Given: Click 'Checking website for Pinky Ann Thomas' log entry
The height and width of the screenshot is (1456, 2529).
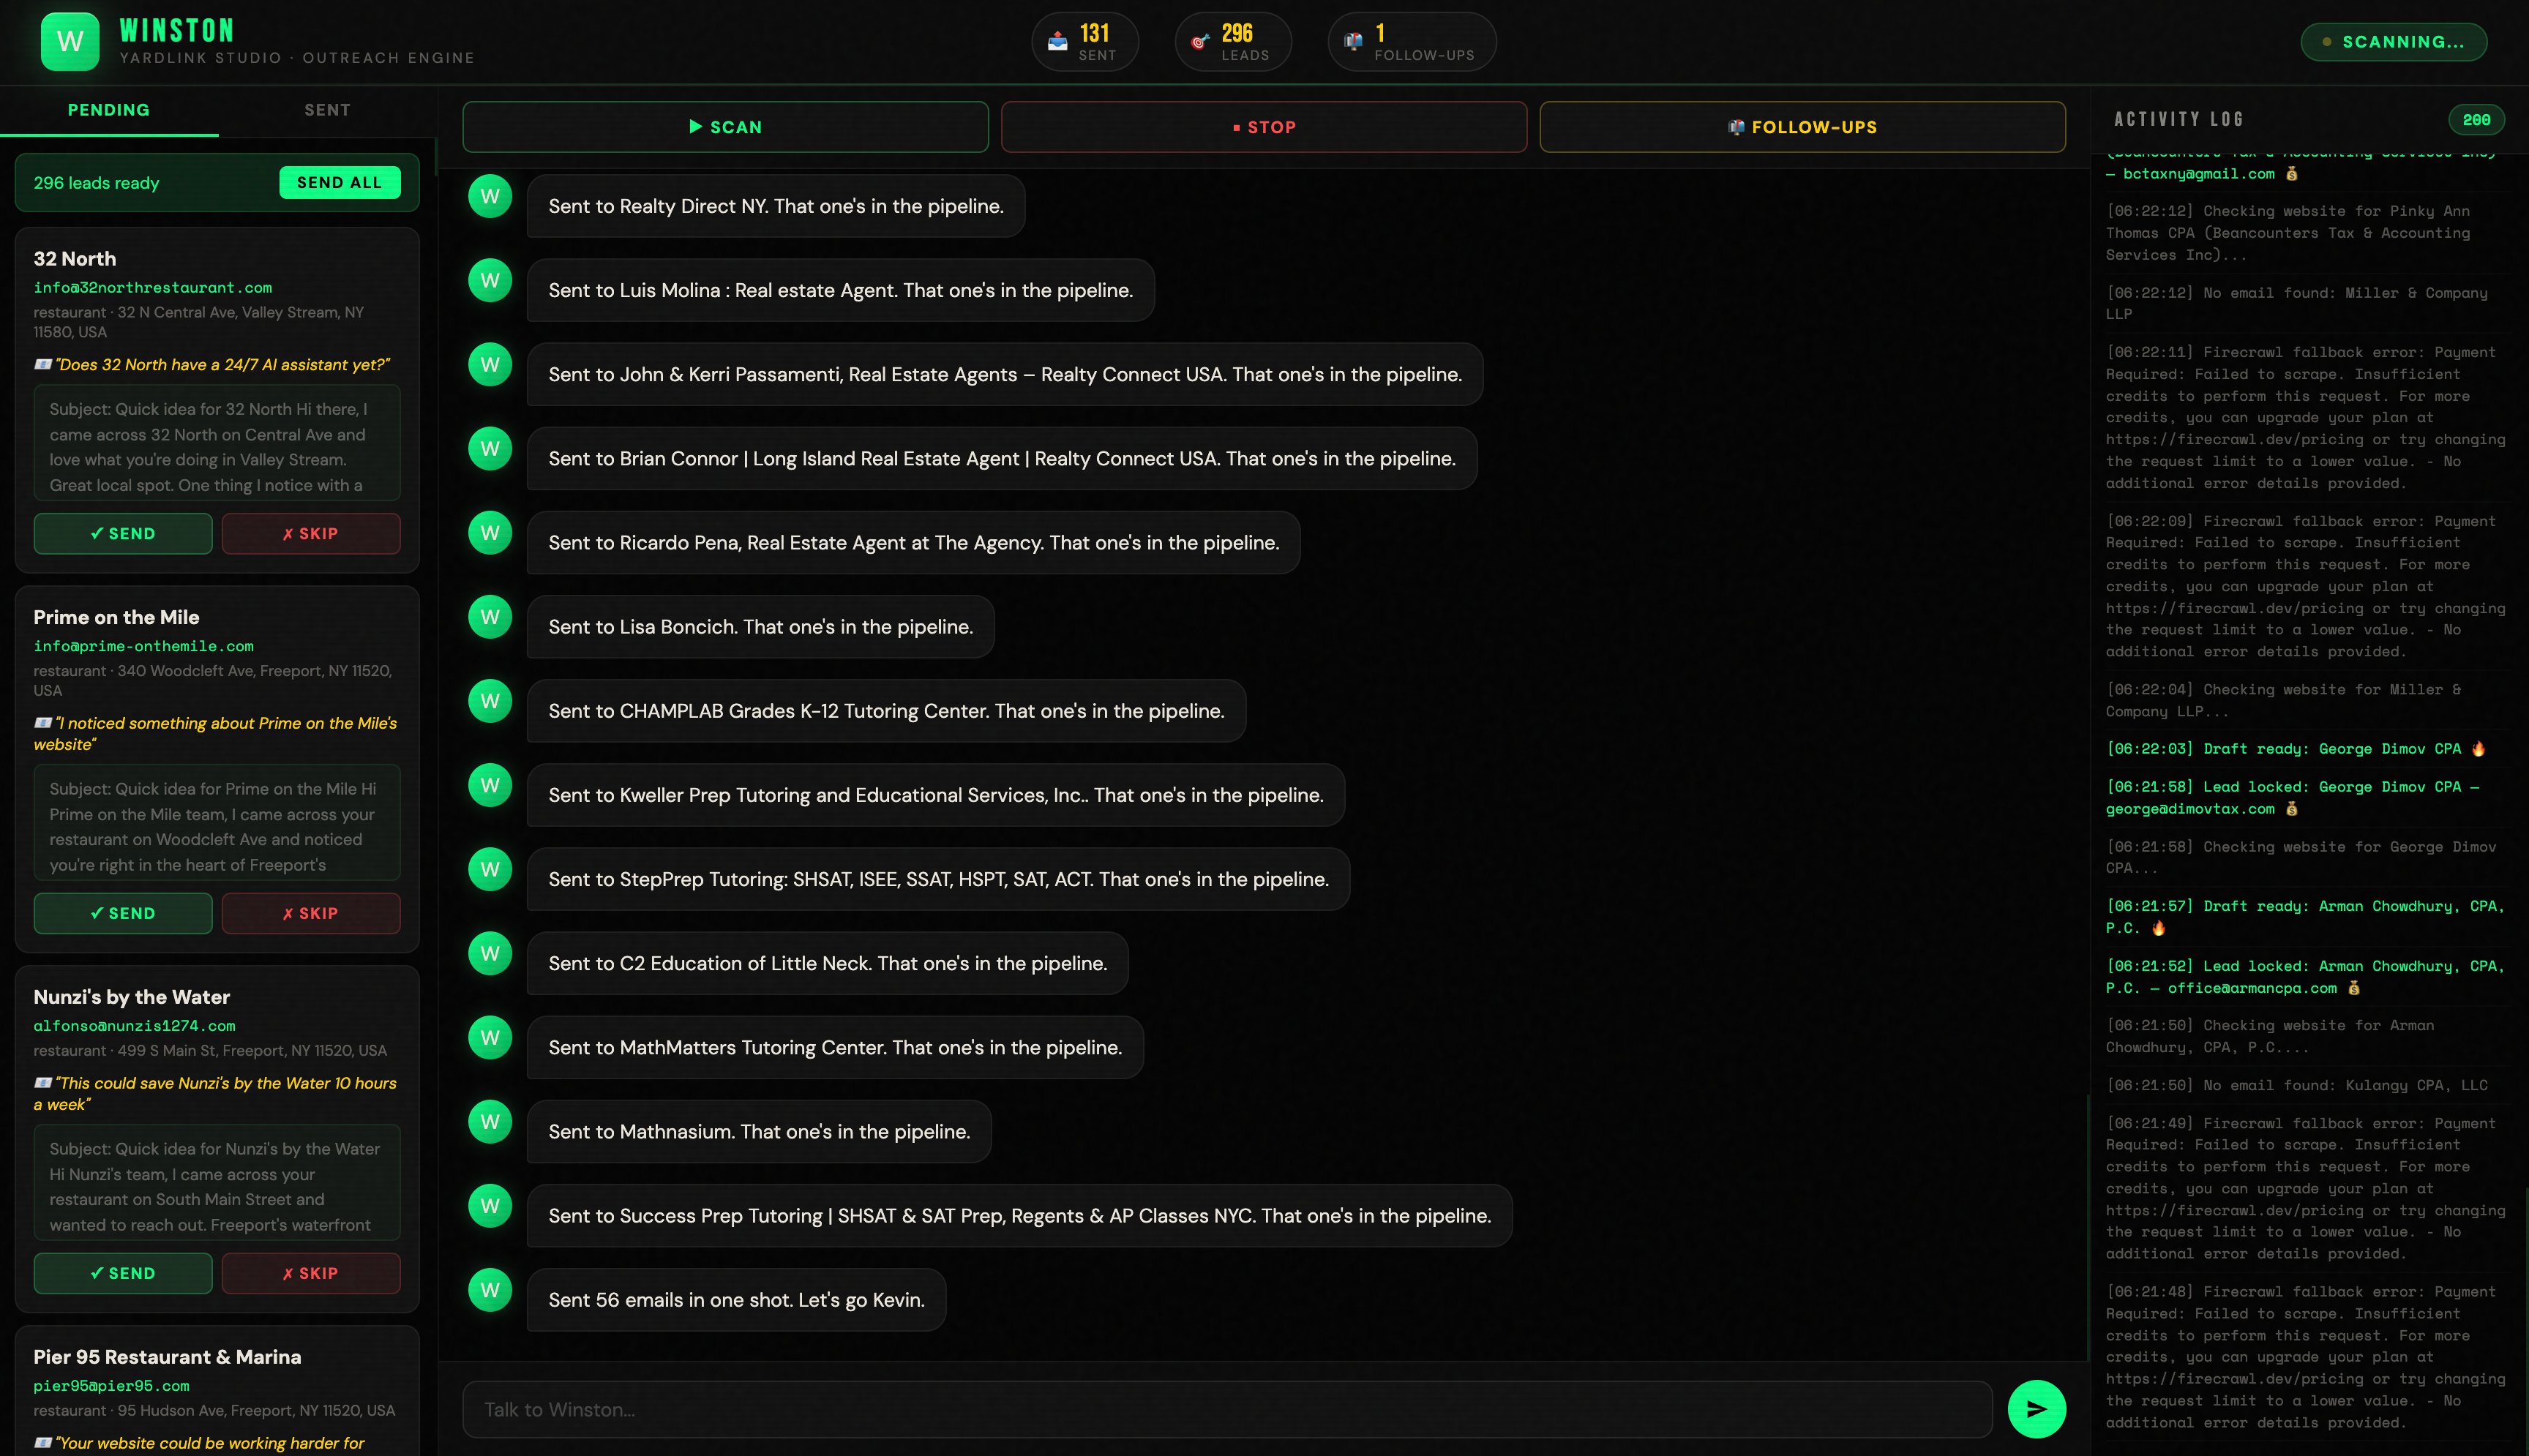Looking at the screenshot, I should 2288,233.
